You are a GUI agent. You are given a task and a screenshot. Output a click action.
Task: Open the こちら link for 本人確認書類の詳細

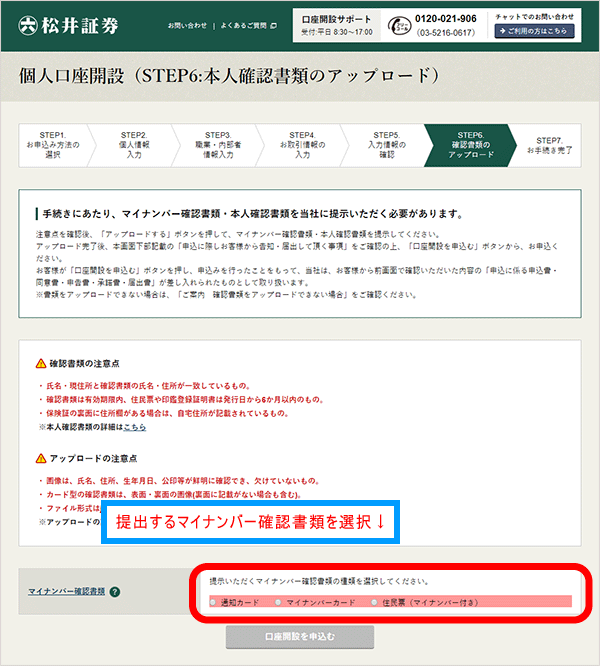[x=135, y=427]
